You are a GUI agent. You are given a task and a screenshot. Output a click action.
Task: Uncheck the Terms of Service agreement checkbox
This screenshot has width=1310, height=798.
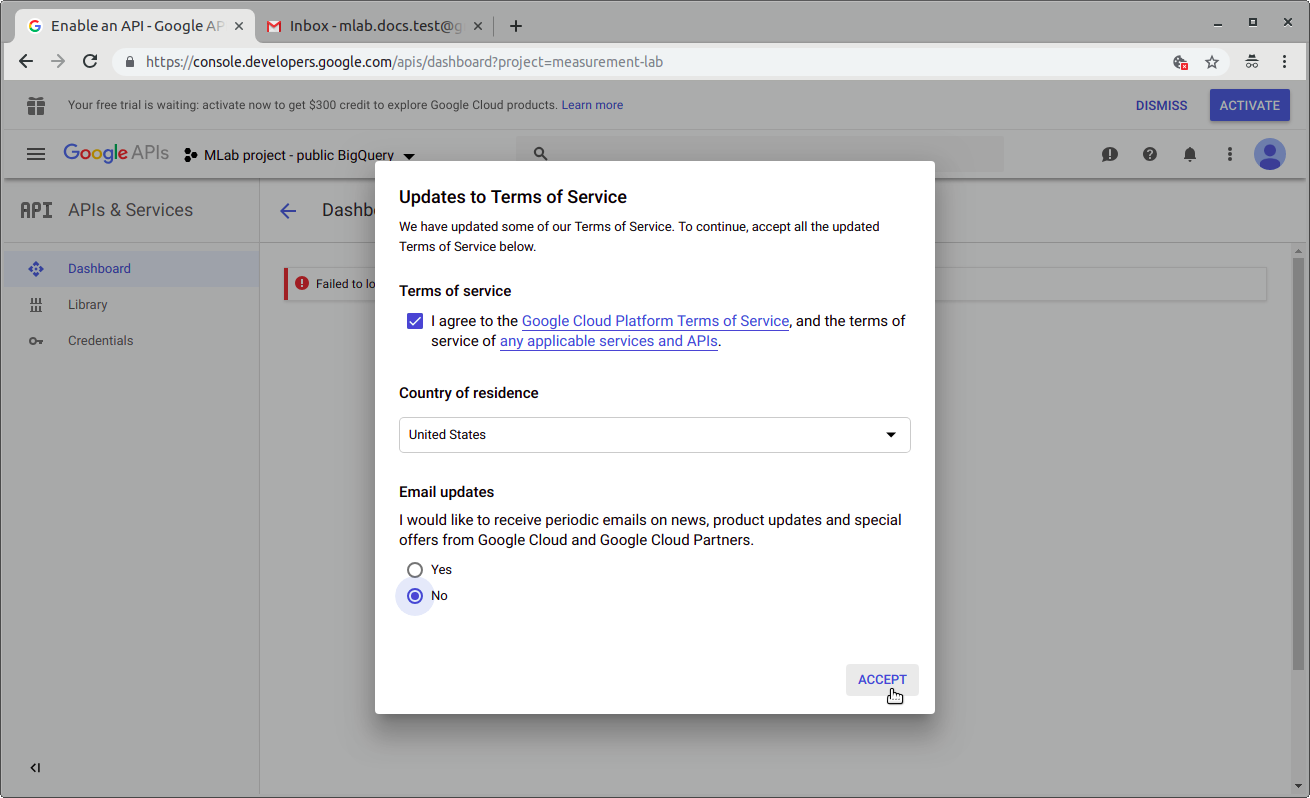click(x=415, y=321)
